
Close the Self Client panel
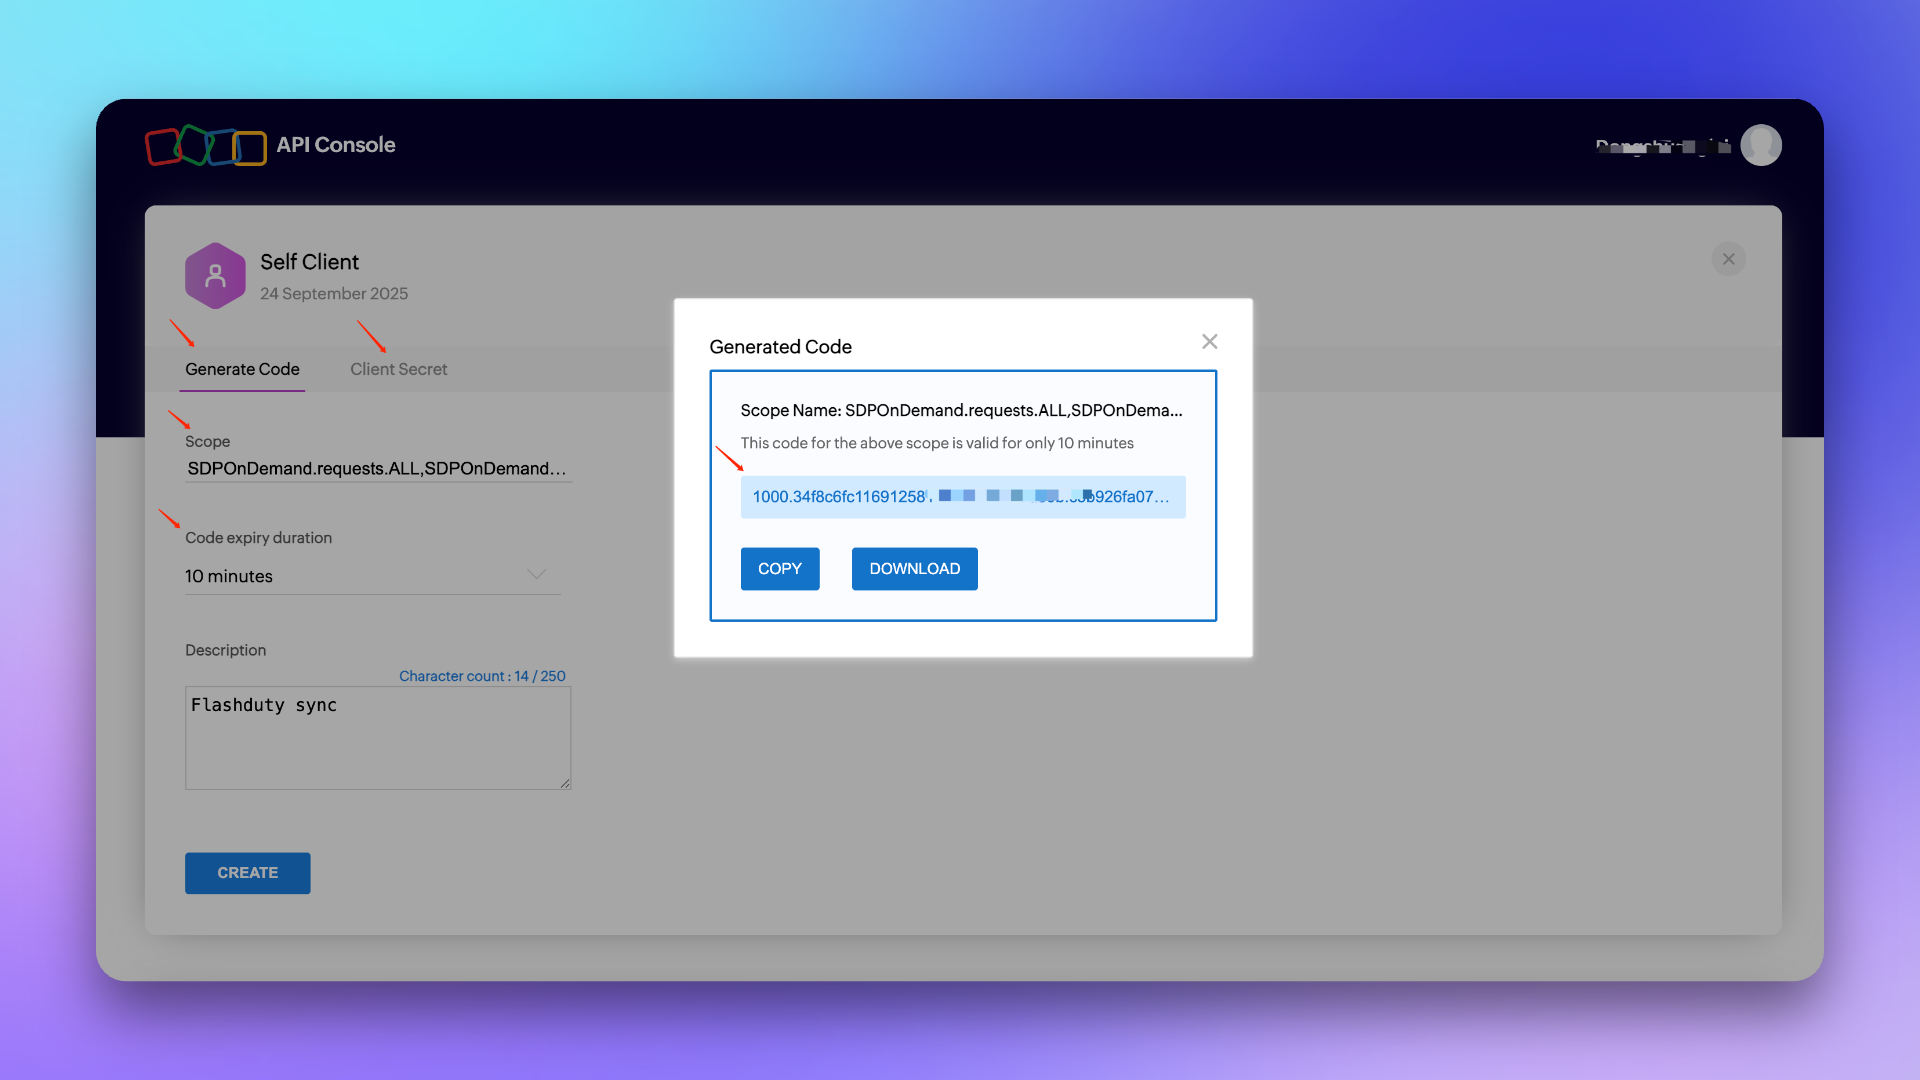(x=1728, y=259)
